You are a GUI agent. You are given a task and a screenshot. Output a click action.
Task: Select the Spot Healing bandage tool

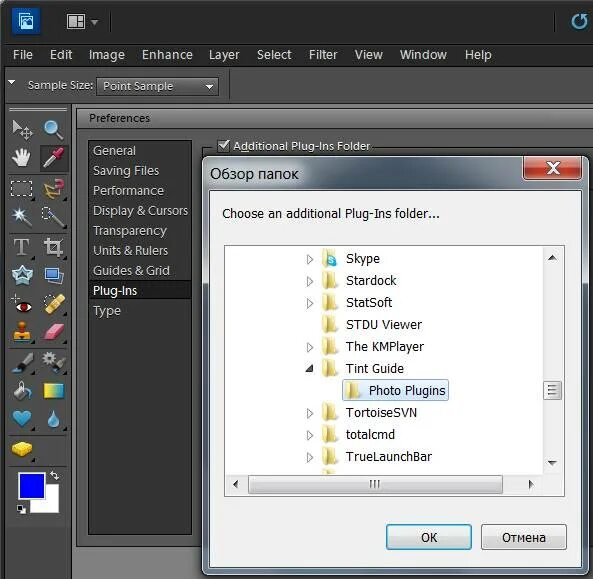(54, 304)
